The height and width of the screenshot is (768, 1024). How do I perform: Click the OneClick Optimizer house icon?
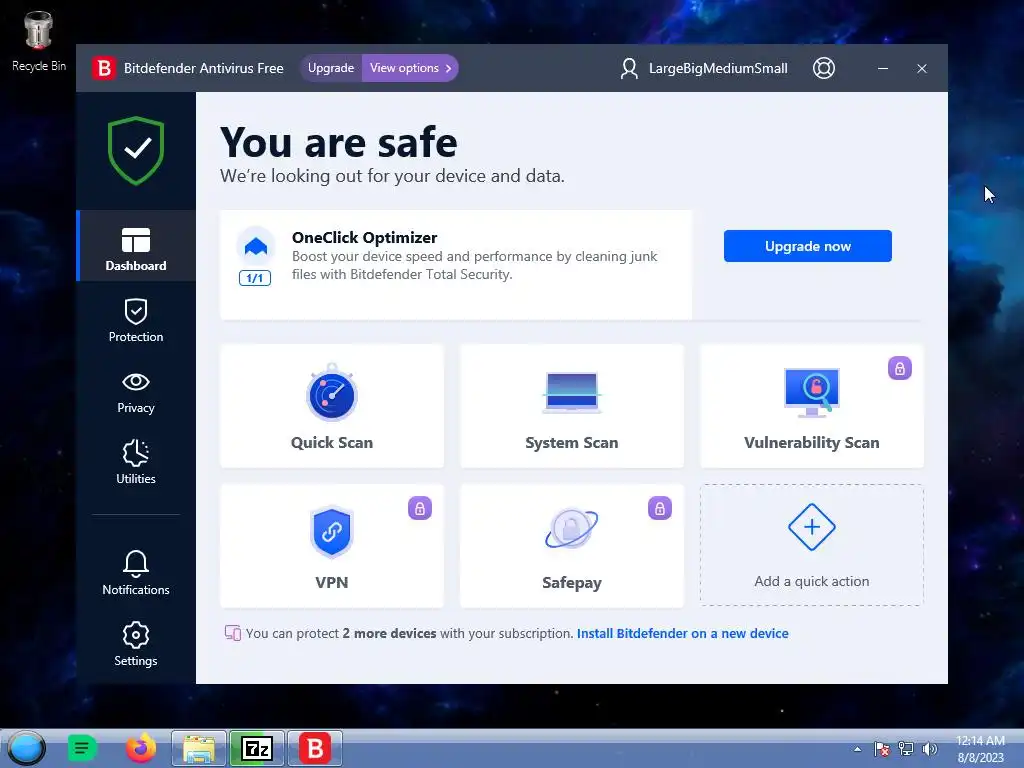[255, 246]
